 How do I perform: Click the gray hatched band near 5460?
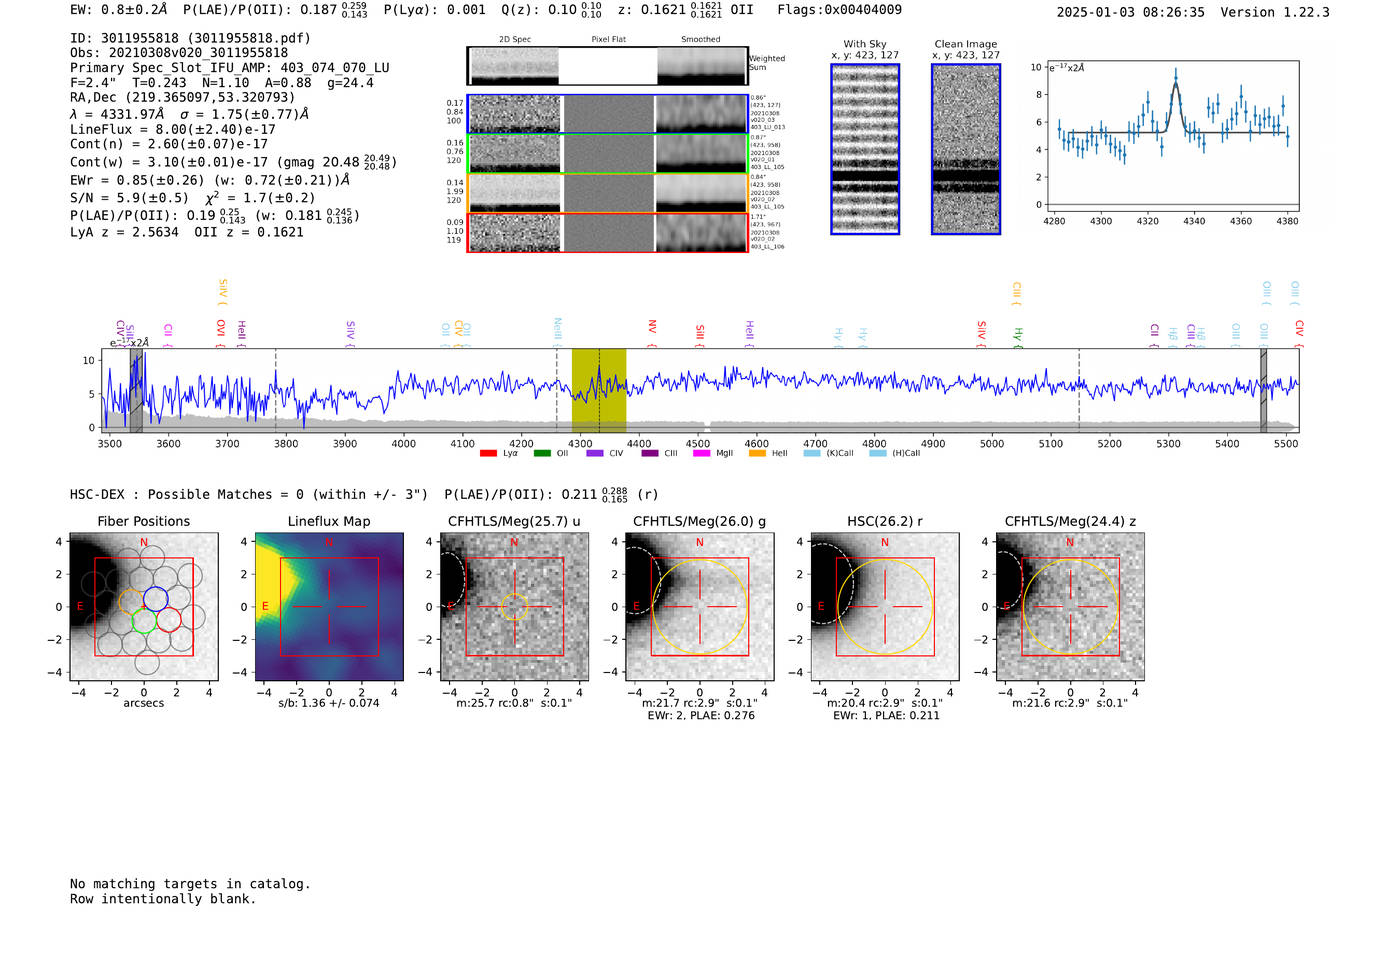point(1263,390)
